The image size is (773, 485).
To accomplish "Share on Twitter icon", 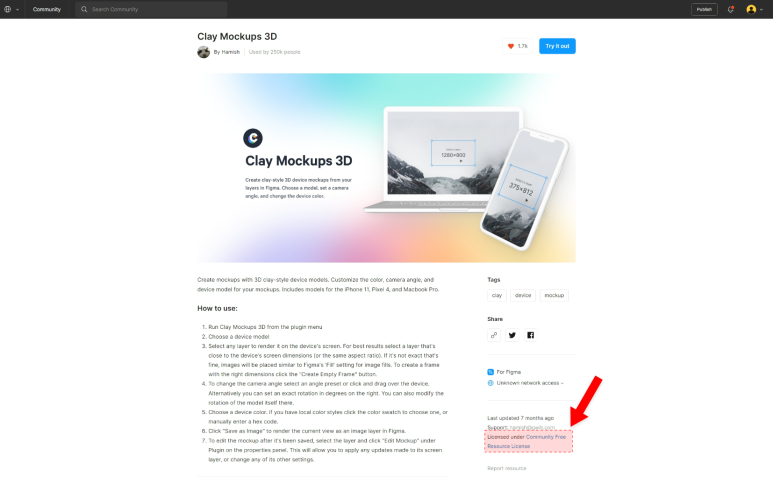I will [512, 335].
